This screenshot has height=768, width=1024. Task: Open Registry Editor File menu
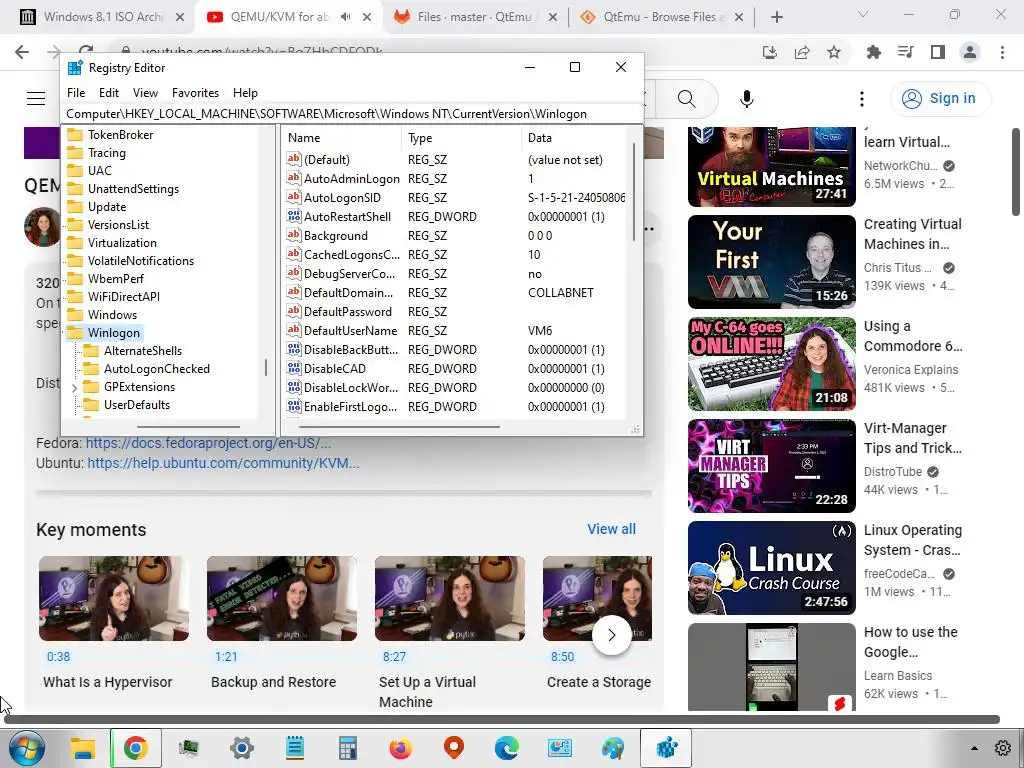click(x=76, y=93)
